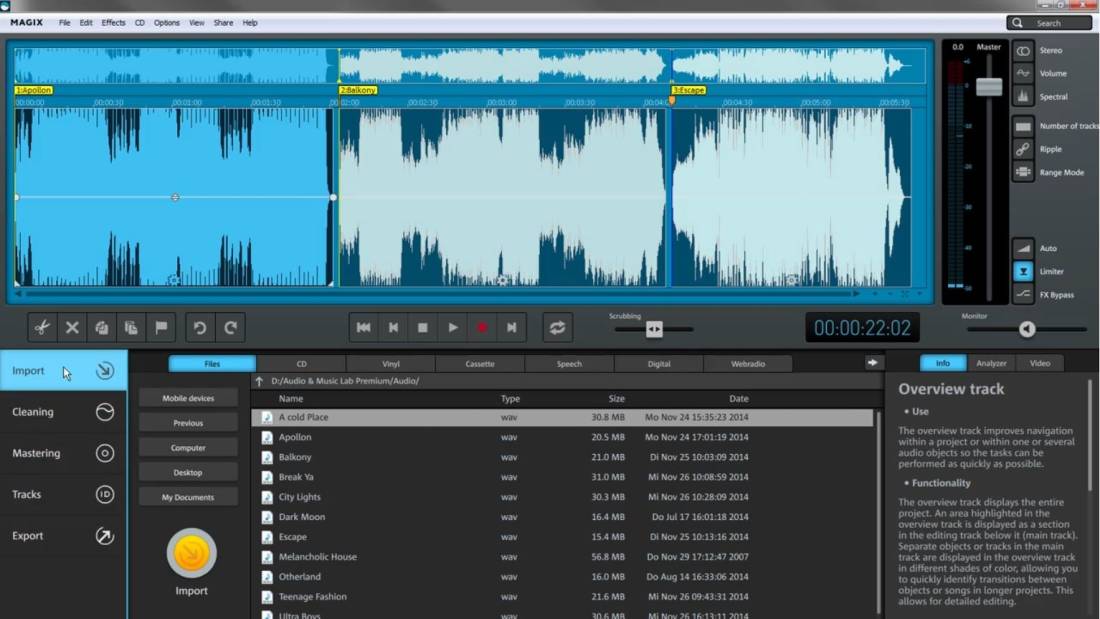Adjust the Master volume fader

point(988,87)
